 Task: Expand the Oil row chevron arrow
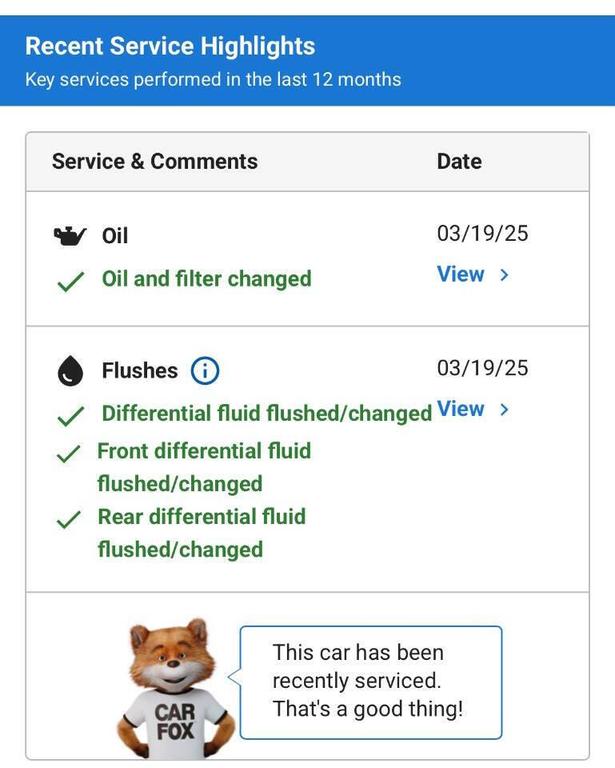pyautogui.click(x=504, y=275)
